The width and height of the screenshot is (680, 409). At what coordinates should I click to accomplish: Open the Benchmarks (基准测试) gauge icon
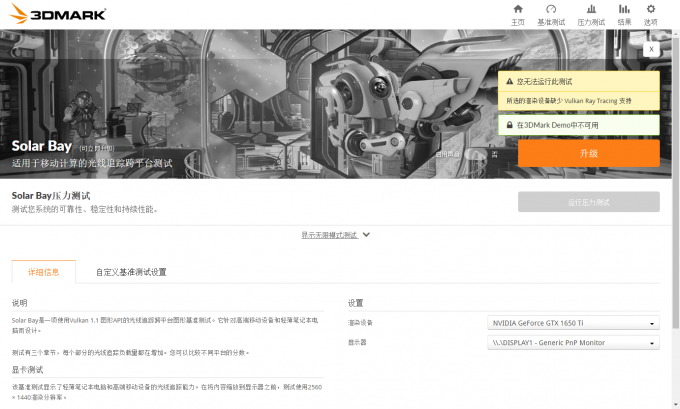[551, 9]
